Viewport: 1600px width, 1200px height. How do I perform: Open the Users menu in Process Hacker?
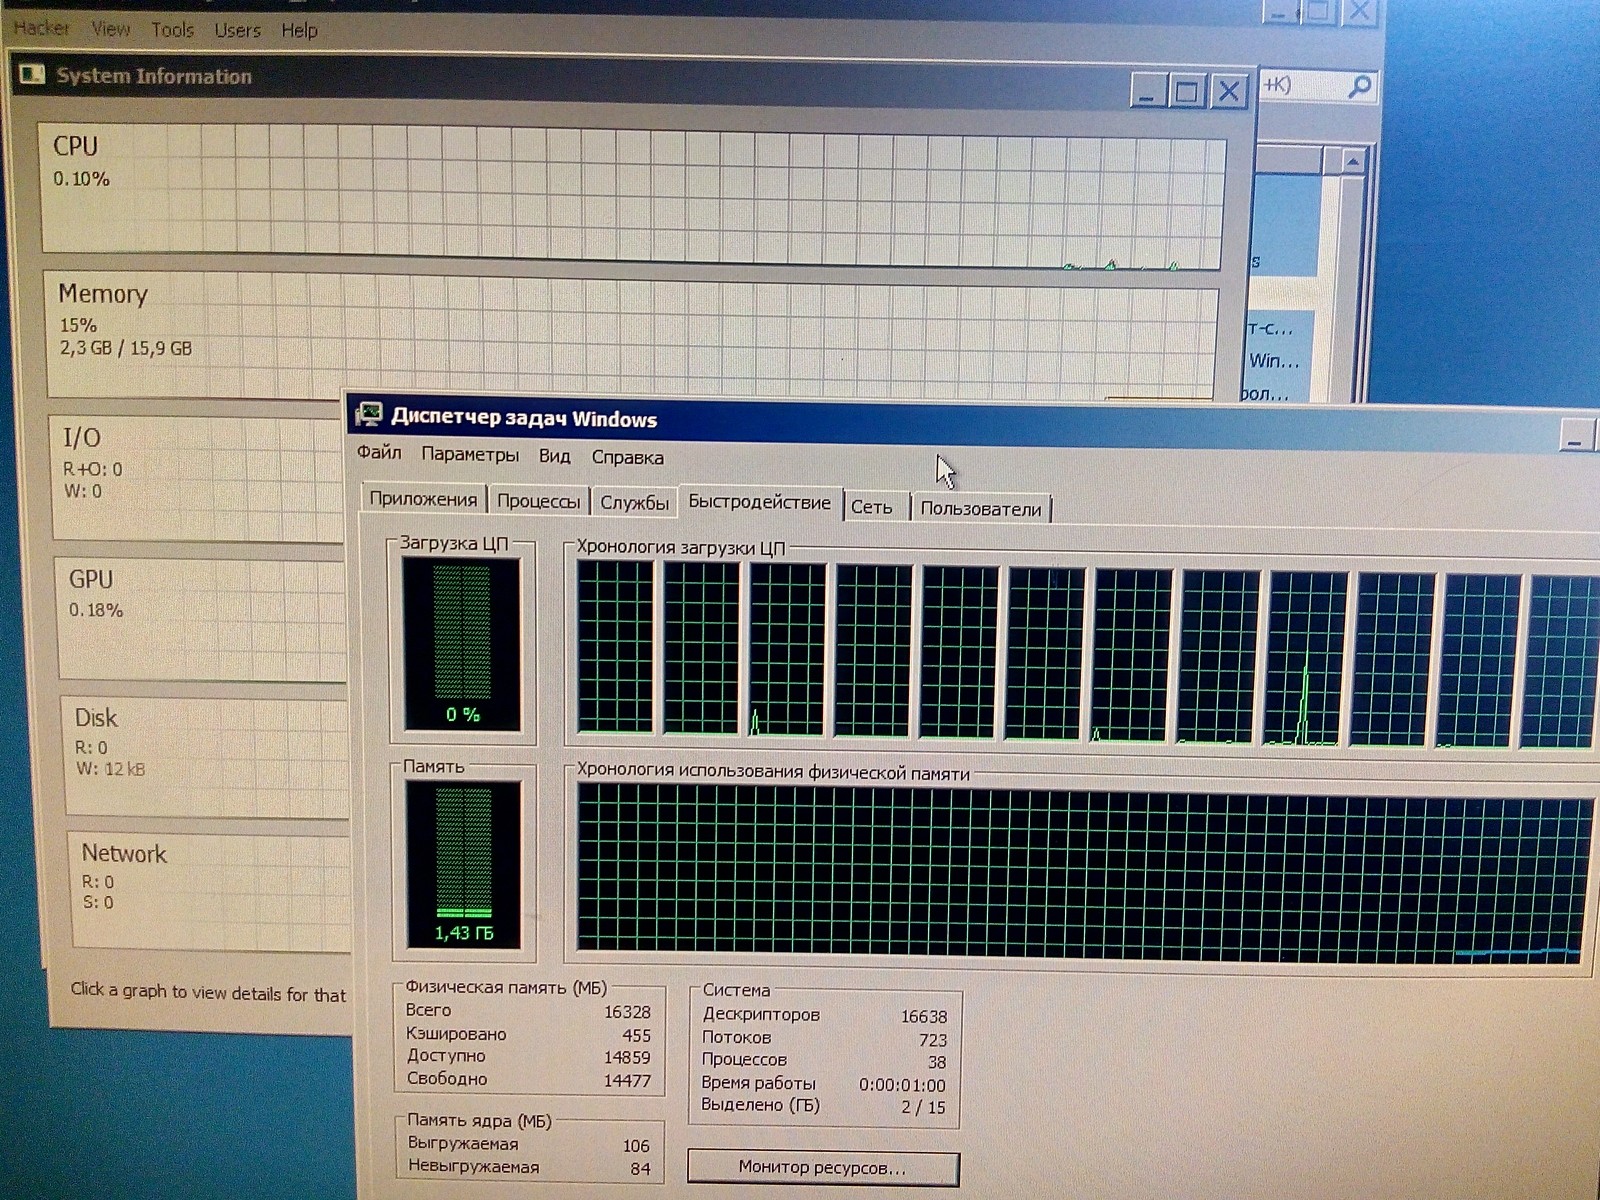pyautogui.click(x=237, y=31)
